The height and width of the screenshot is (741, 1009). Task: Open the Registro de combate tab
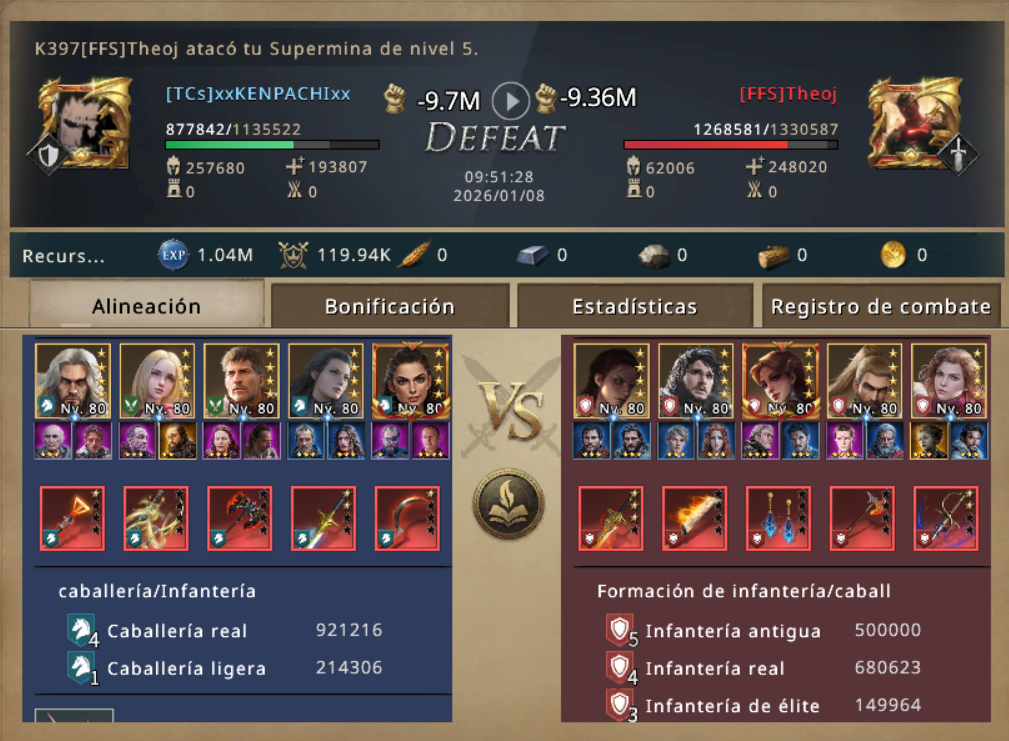tap(880, 306)
